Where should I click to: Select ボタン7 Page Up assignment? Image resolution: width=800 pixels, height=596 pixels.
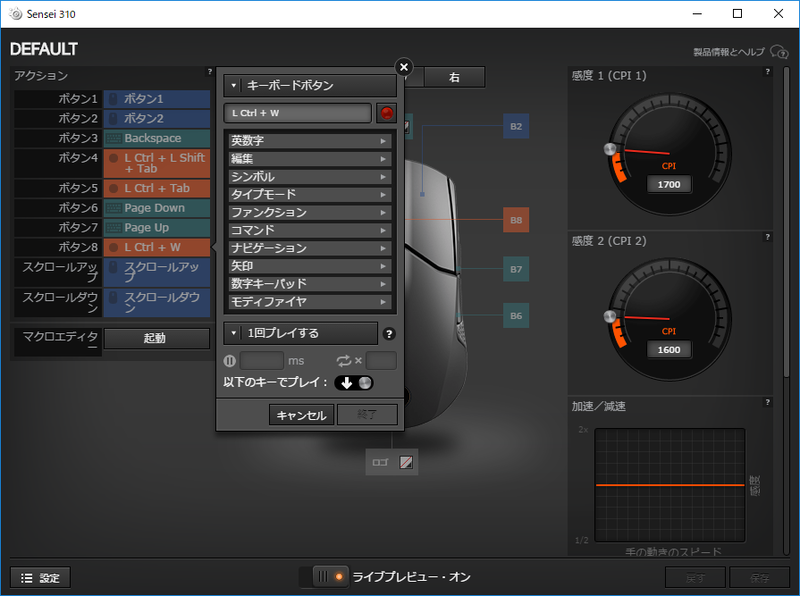[157, 228]
